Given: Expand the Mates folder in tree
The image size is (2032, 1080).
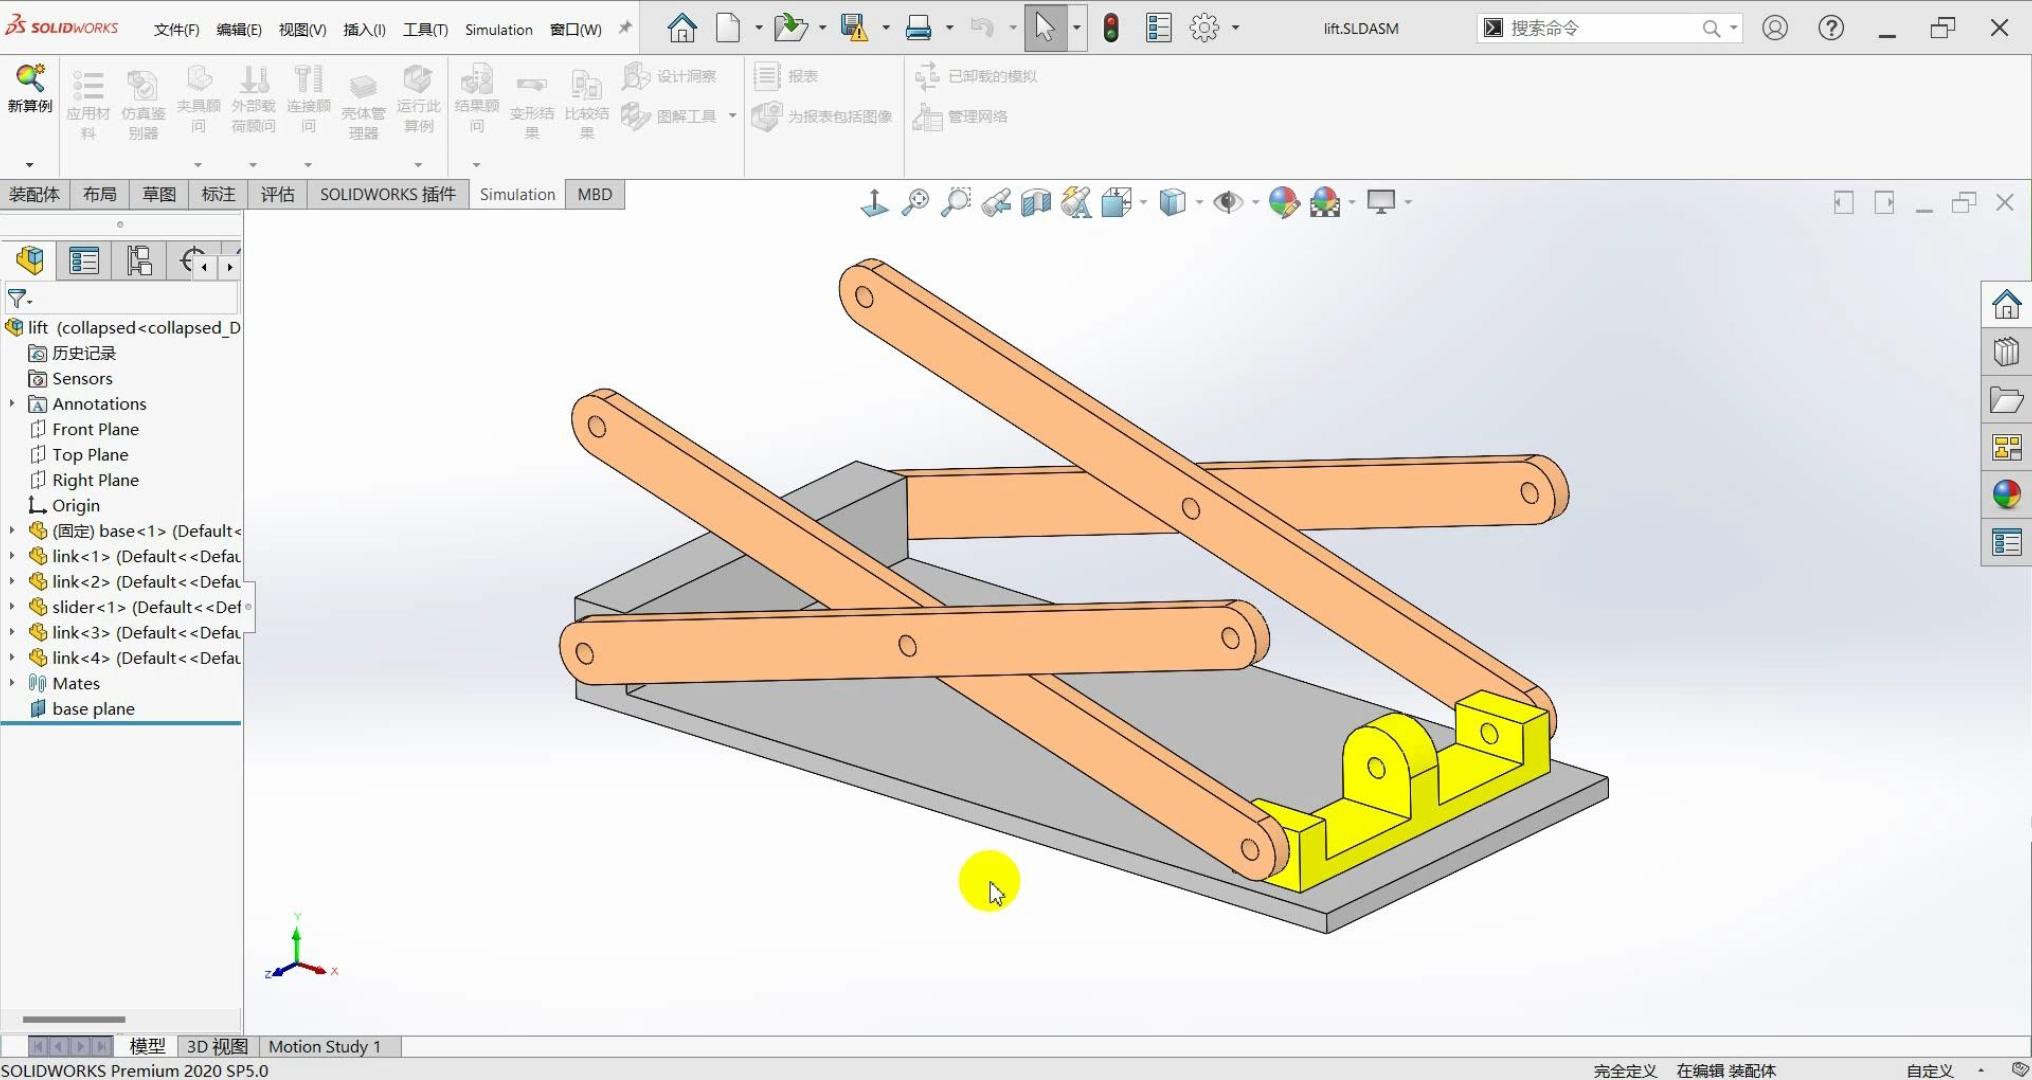Looking at the screenshot, I should click(12, 683).
